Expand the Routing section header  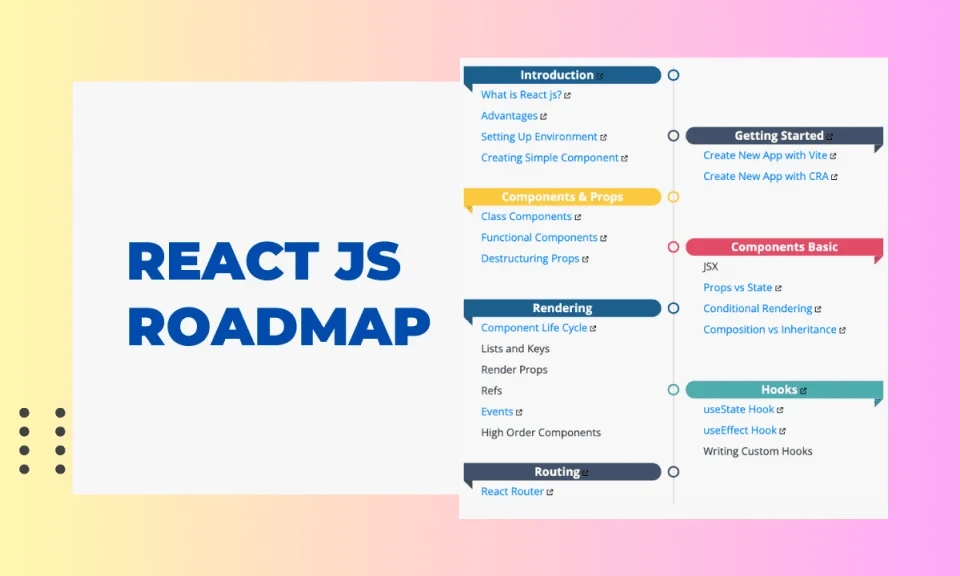coord(556,471)
